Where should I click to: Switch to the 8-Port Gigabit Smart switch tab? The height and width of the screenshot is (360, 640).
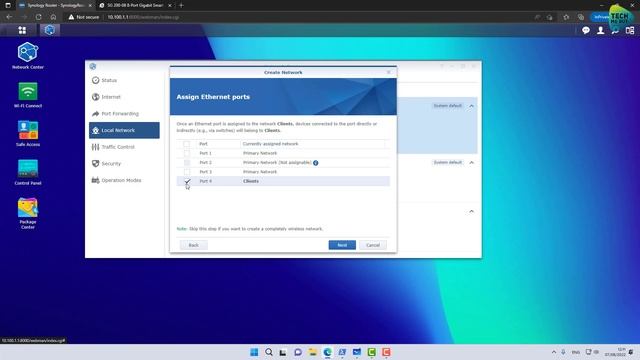coord(135,5)
